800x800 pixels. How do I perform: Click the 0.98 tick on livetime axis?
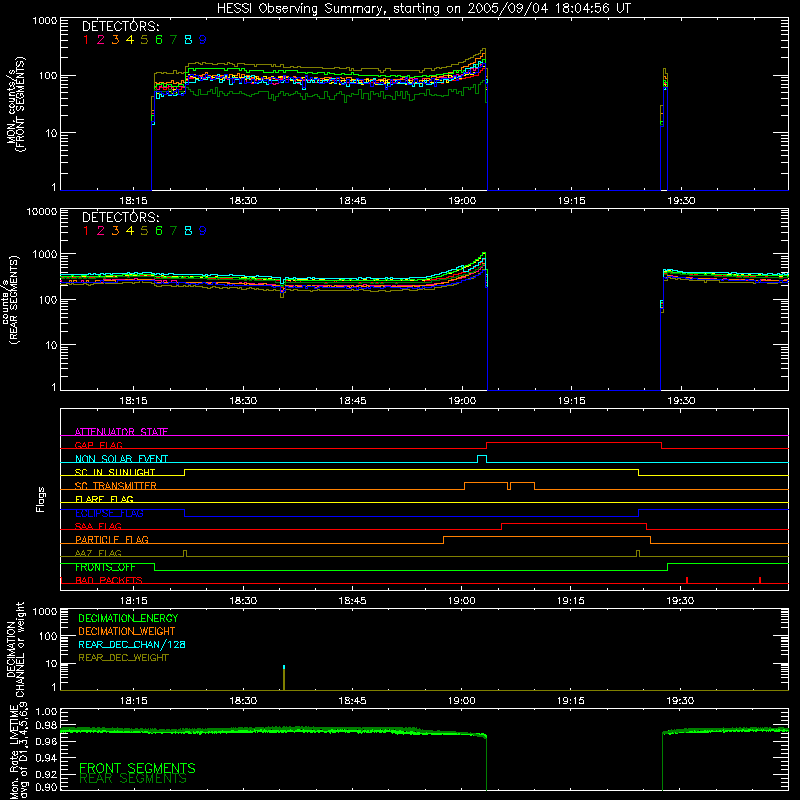[x=46, y=725]
